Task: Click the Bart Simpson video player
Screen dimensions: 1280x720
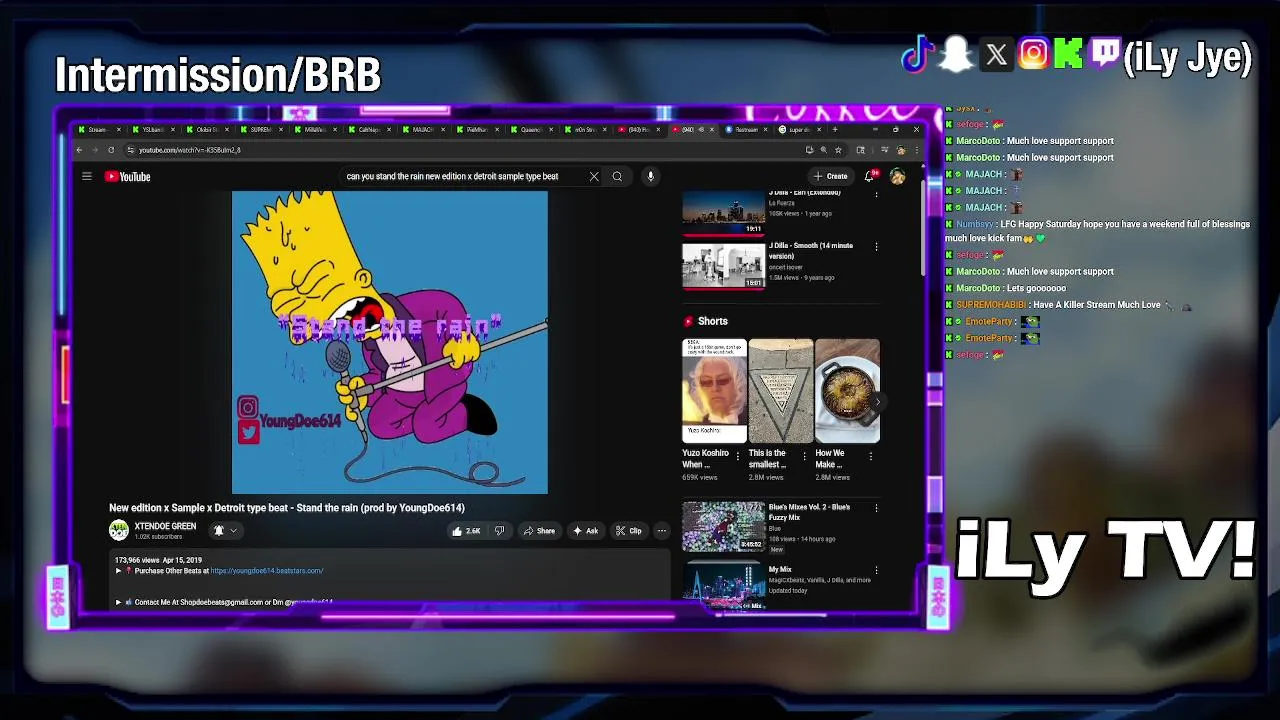Action: (x=390, y=342)
